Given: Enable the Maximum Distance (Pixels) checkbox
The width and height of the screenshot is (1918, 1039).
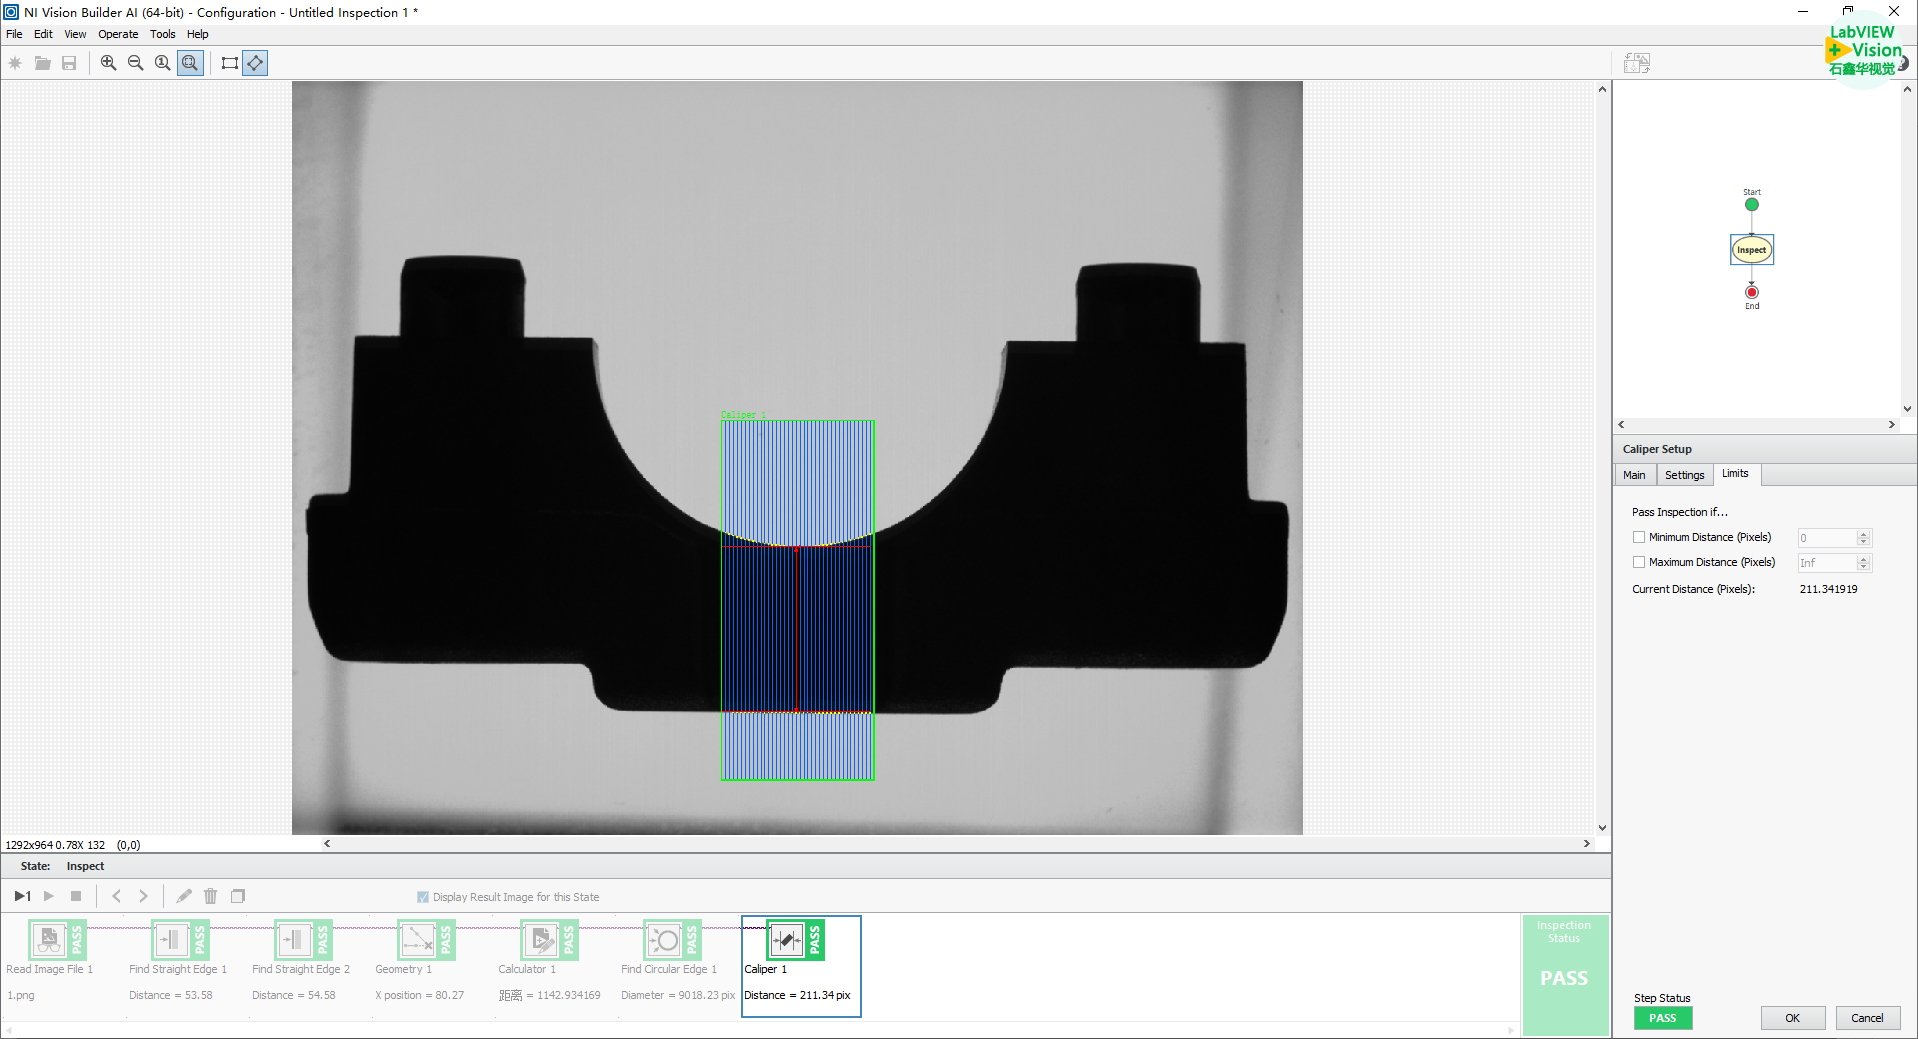Looking at the screenshot, I should (x=1639, y=562).
